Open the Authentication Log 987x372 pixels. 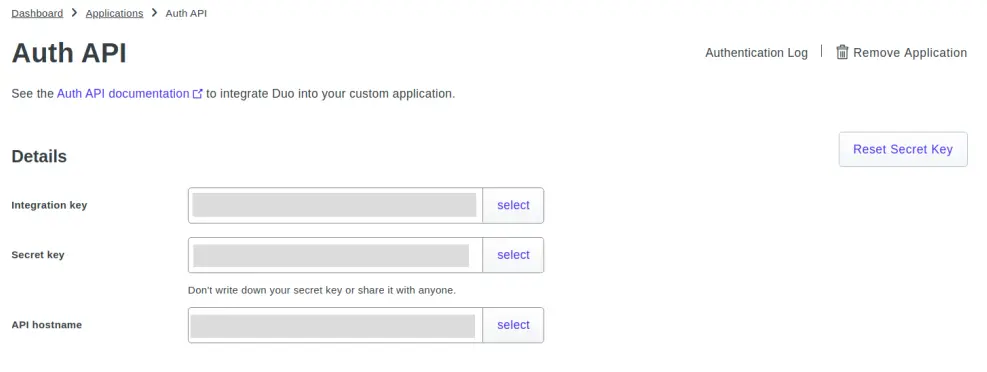pyautogui.click(x=756, y=53)
